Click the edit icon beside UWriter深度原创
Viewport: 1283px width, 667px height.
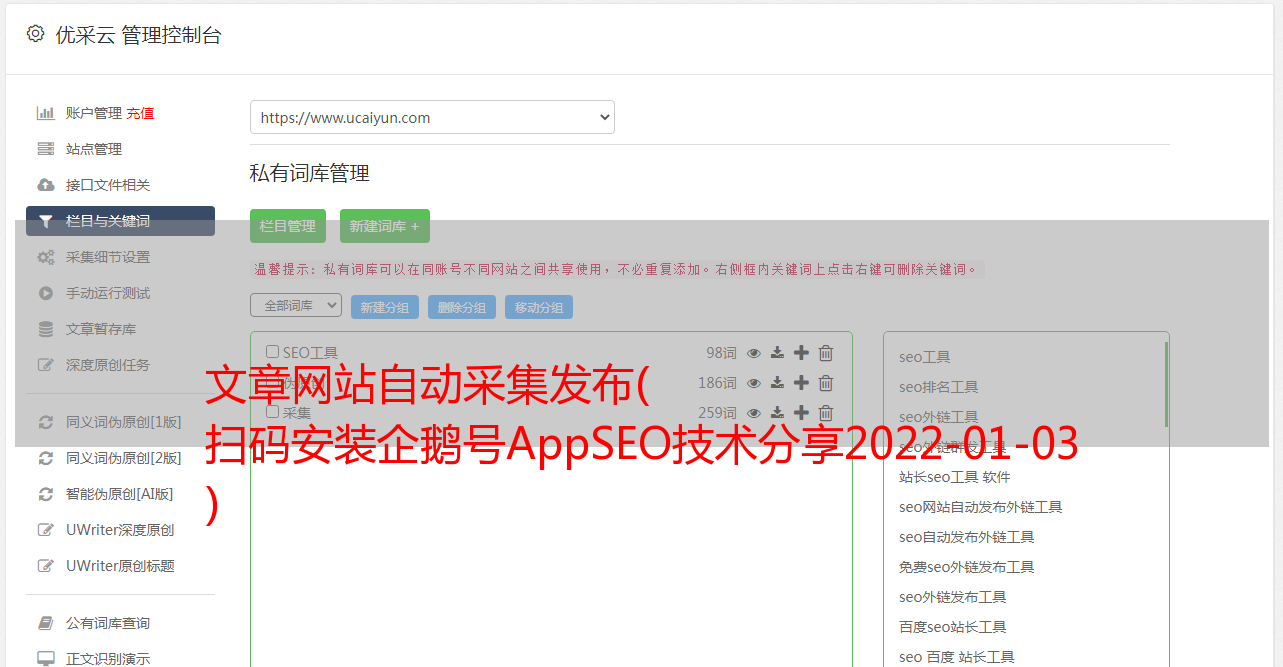46,530
